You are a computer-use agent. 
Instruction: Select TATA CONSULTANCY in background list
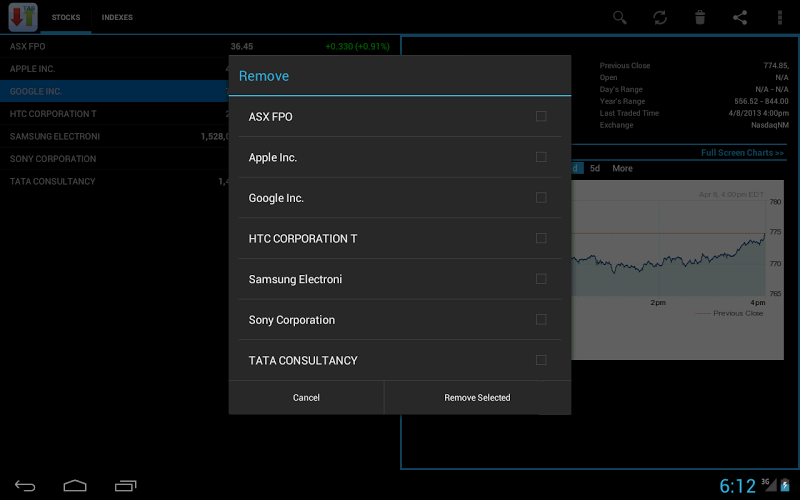[x=114, y=181]
